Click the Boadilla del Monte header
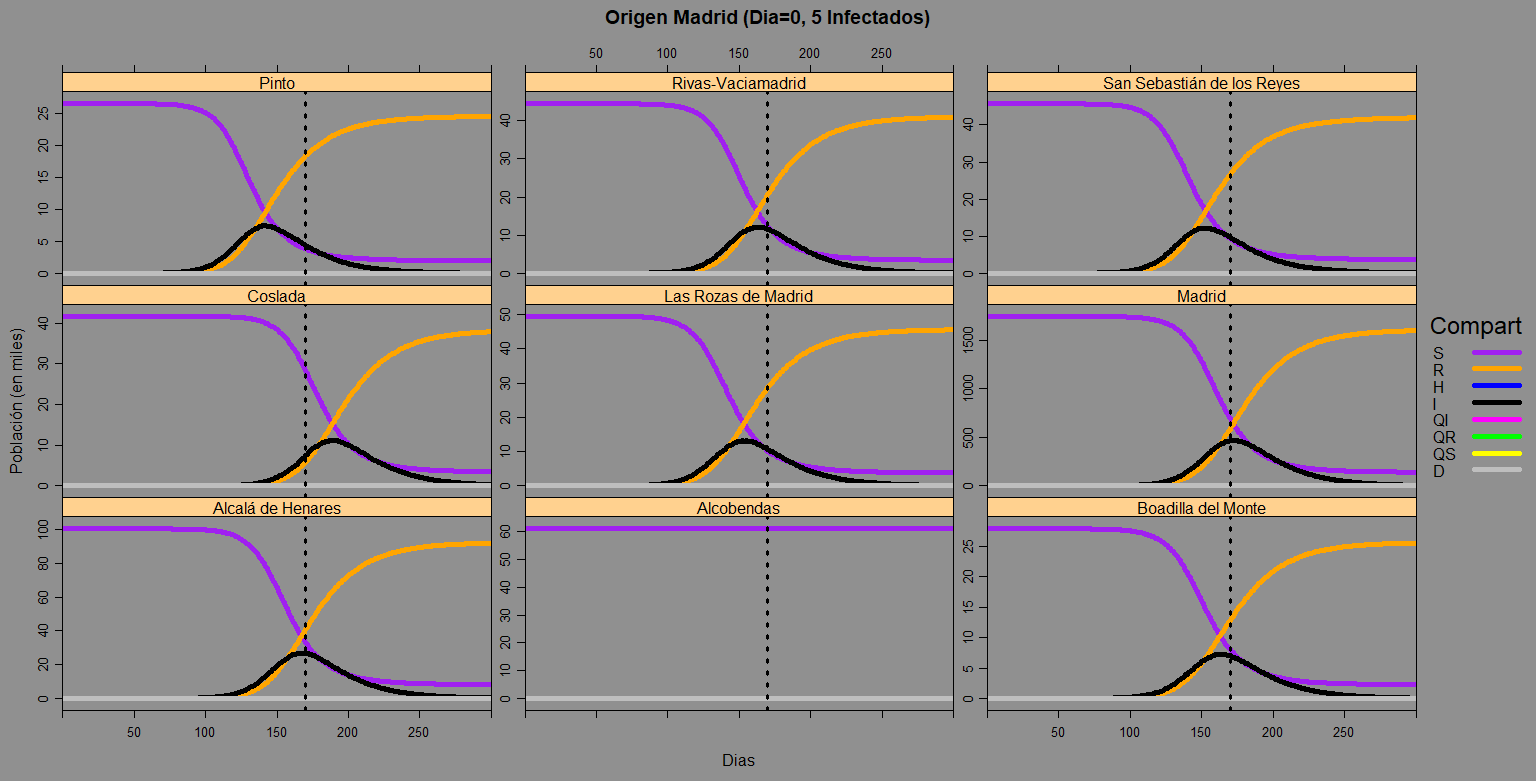Screen dimensions: 1536x781 click(1201, 508)
